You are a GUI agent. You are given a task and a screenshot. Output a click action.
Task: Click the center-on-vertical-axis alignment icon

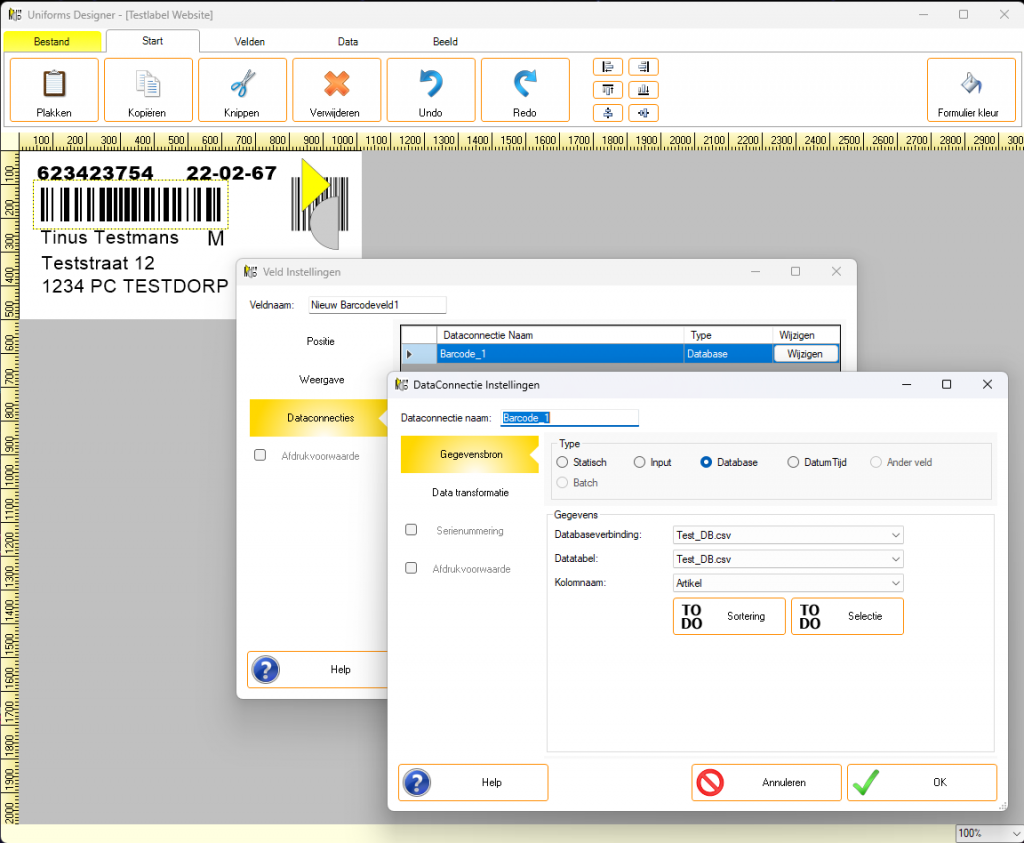coord(607,113)
